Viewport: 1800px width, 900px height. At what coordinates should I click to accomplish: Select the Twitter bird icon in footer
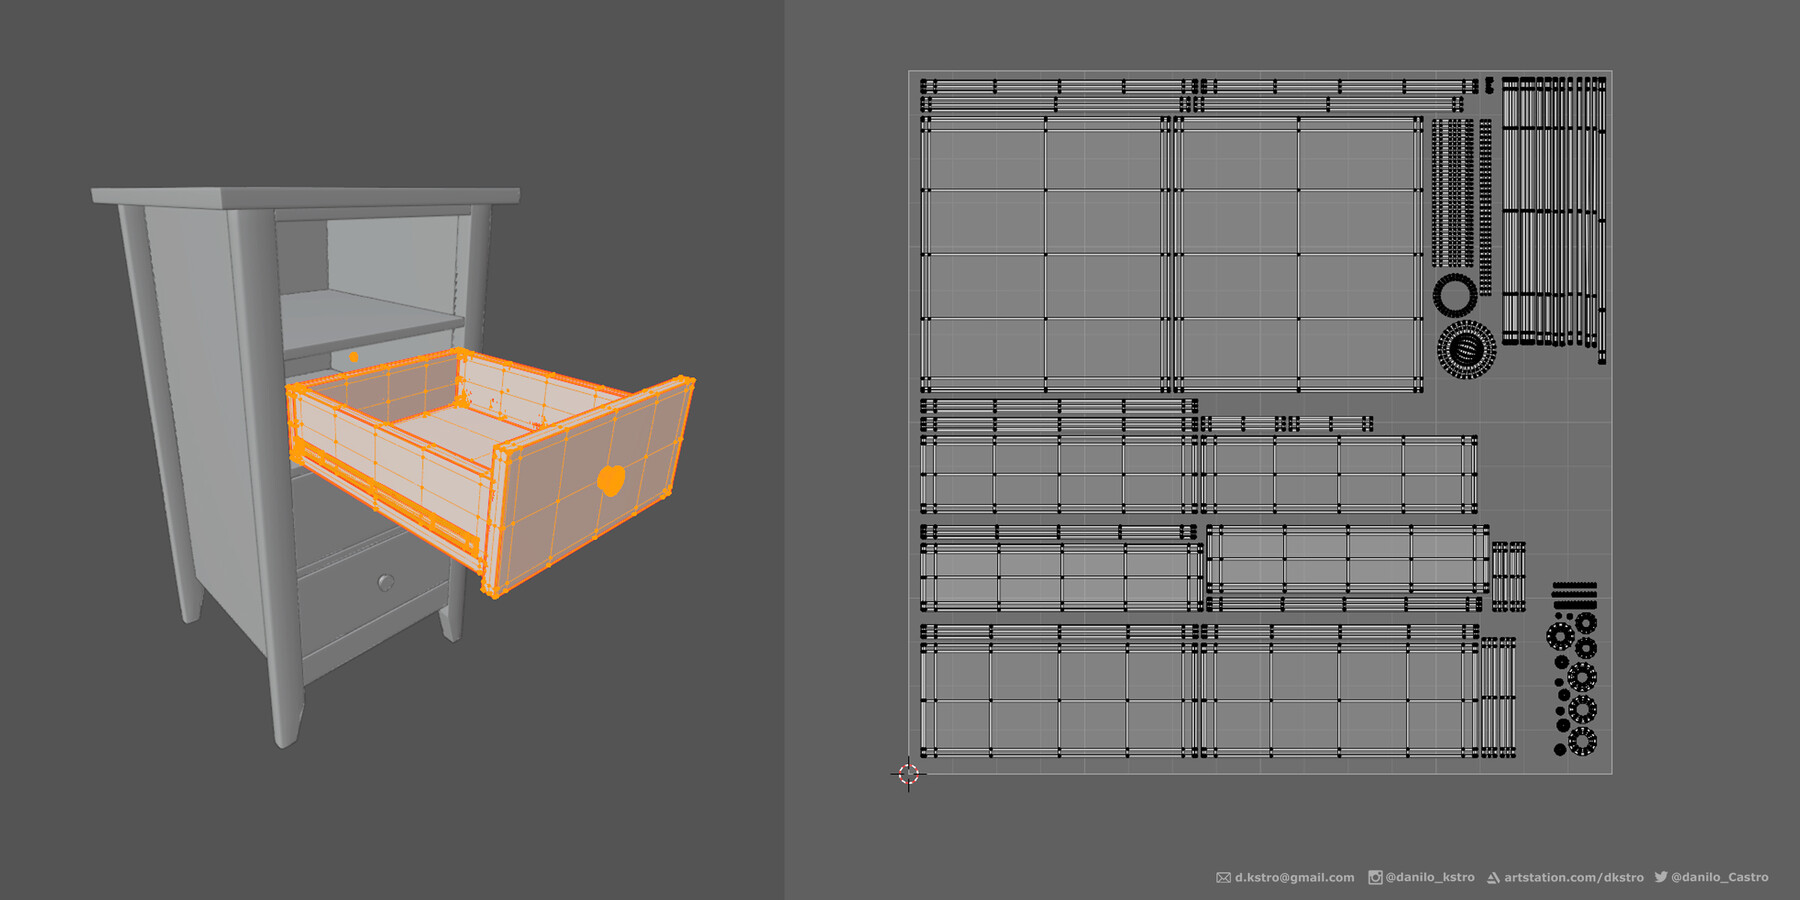click(1661, 877)
